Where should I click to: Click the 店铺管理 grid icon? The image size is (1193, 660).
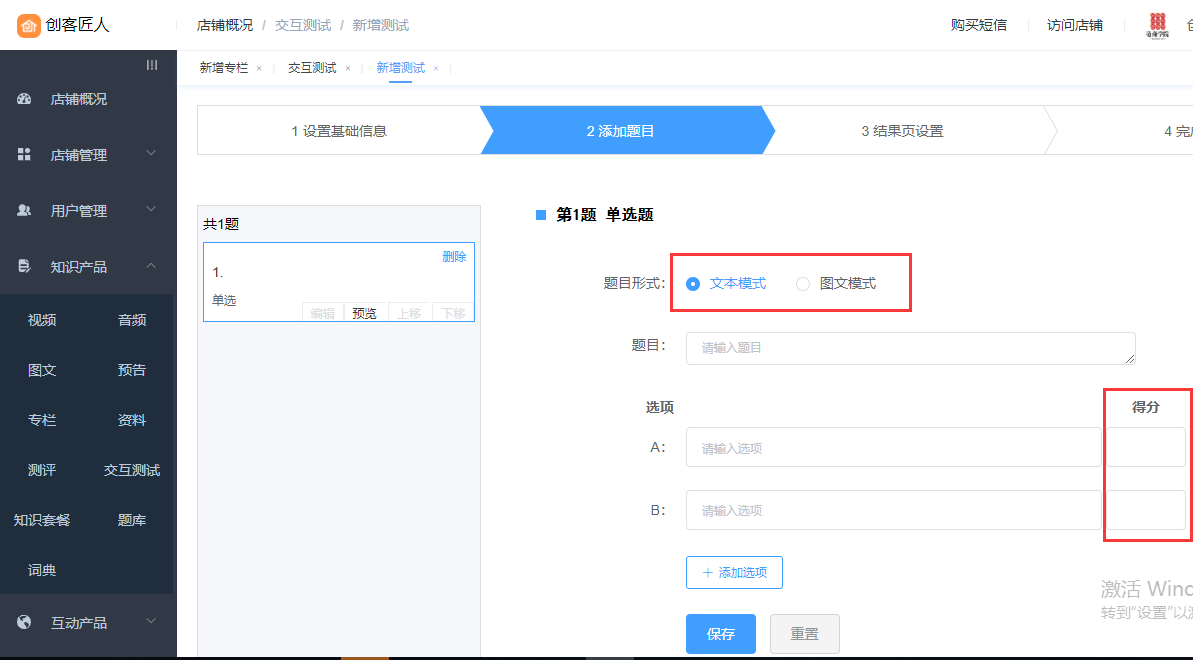point(25,155)
